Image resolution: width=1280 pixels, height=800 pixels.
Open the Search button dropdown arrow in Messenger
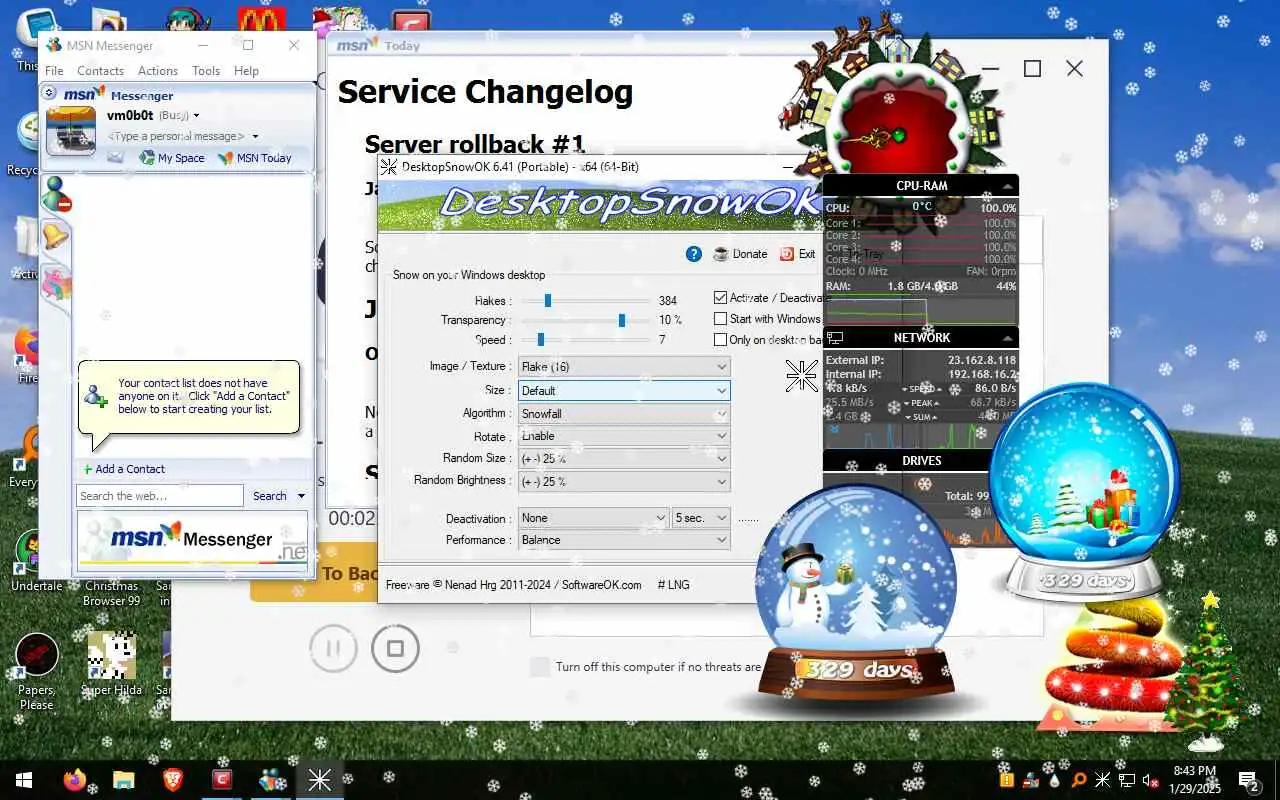301,496
